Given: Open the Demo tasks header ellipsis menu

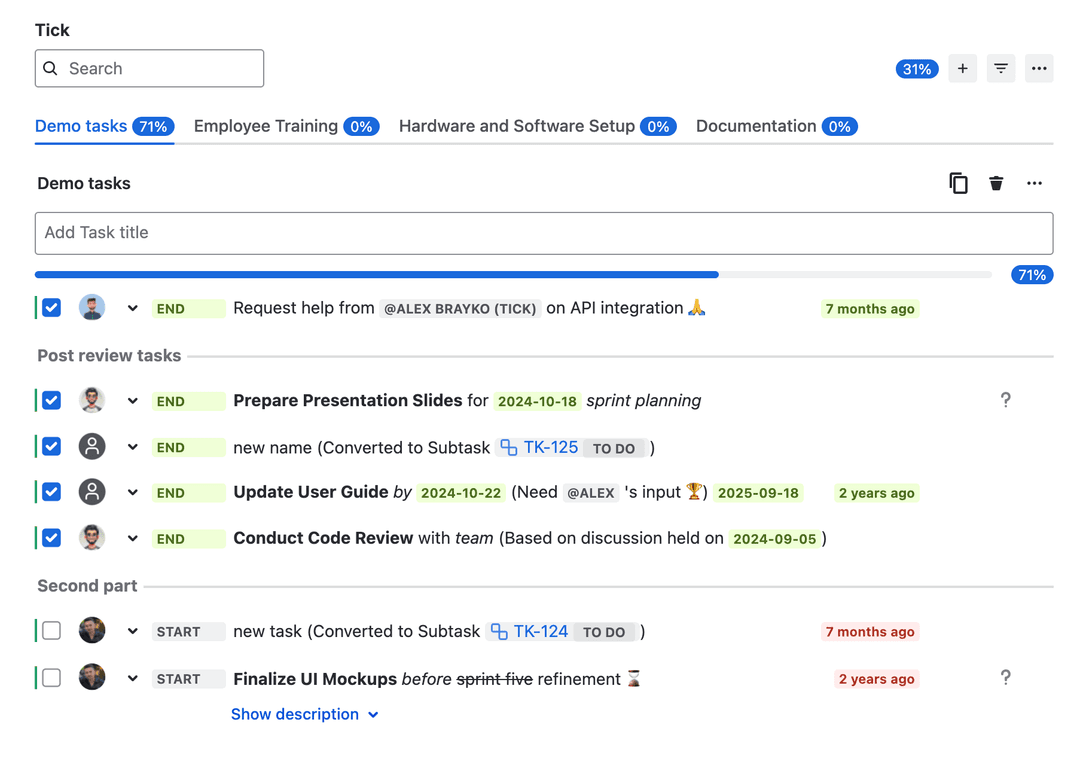Looking at the screenshot, I should pos(1034,183).
